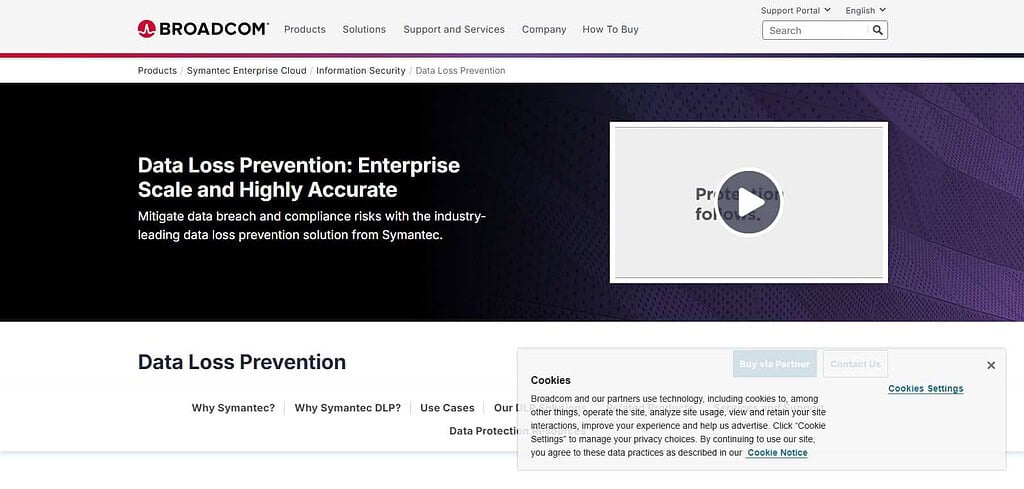Open the English language dropdown
This screenshot has height=489, width=1024.
tap(865, 10)
